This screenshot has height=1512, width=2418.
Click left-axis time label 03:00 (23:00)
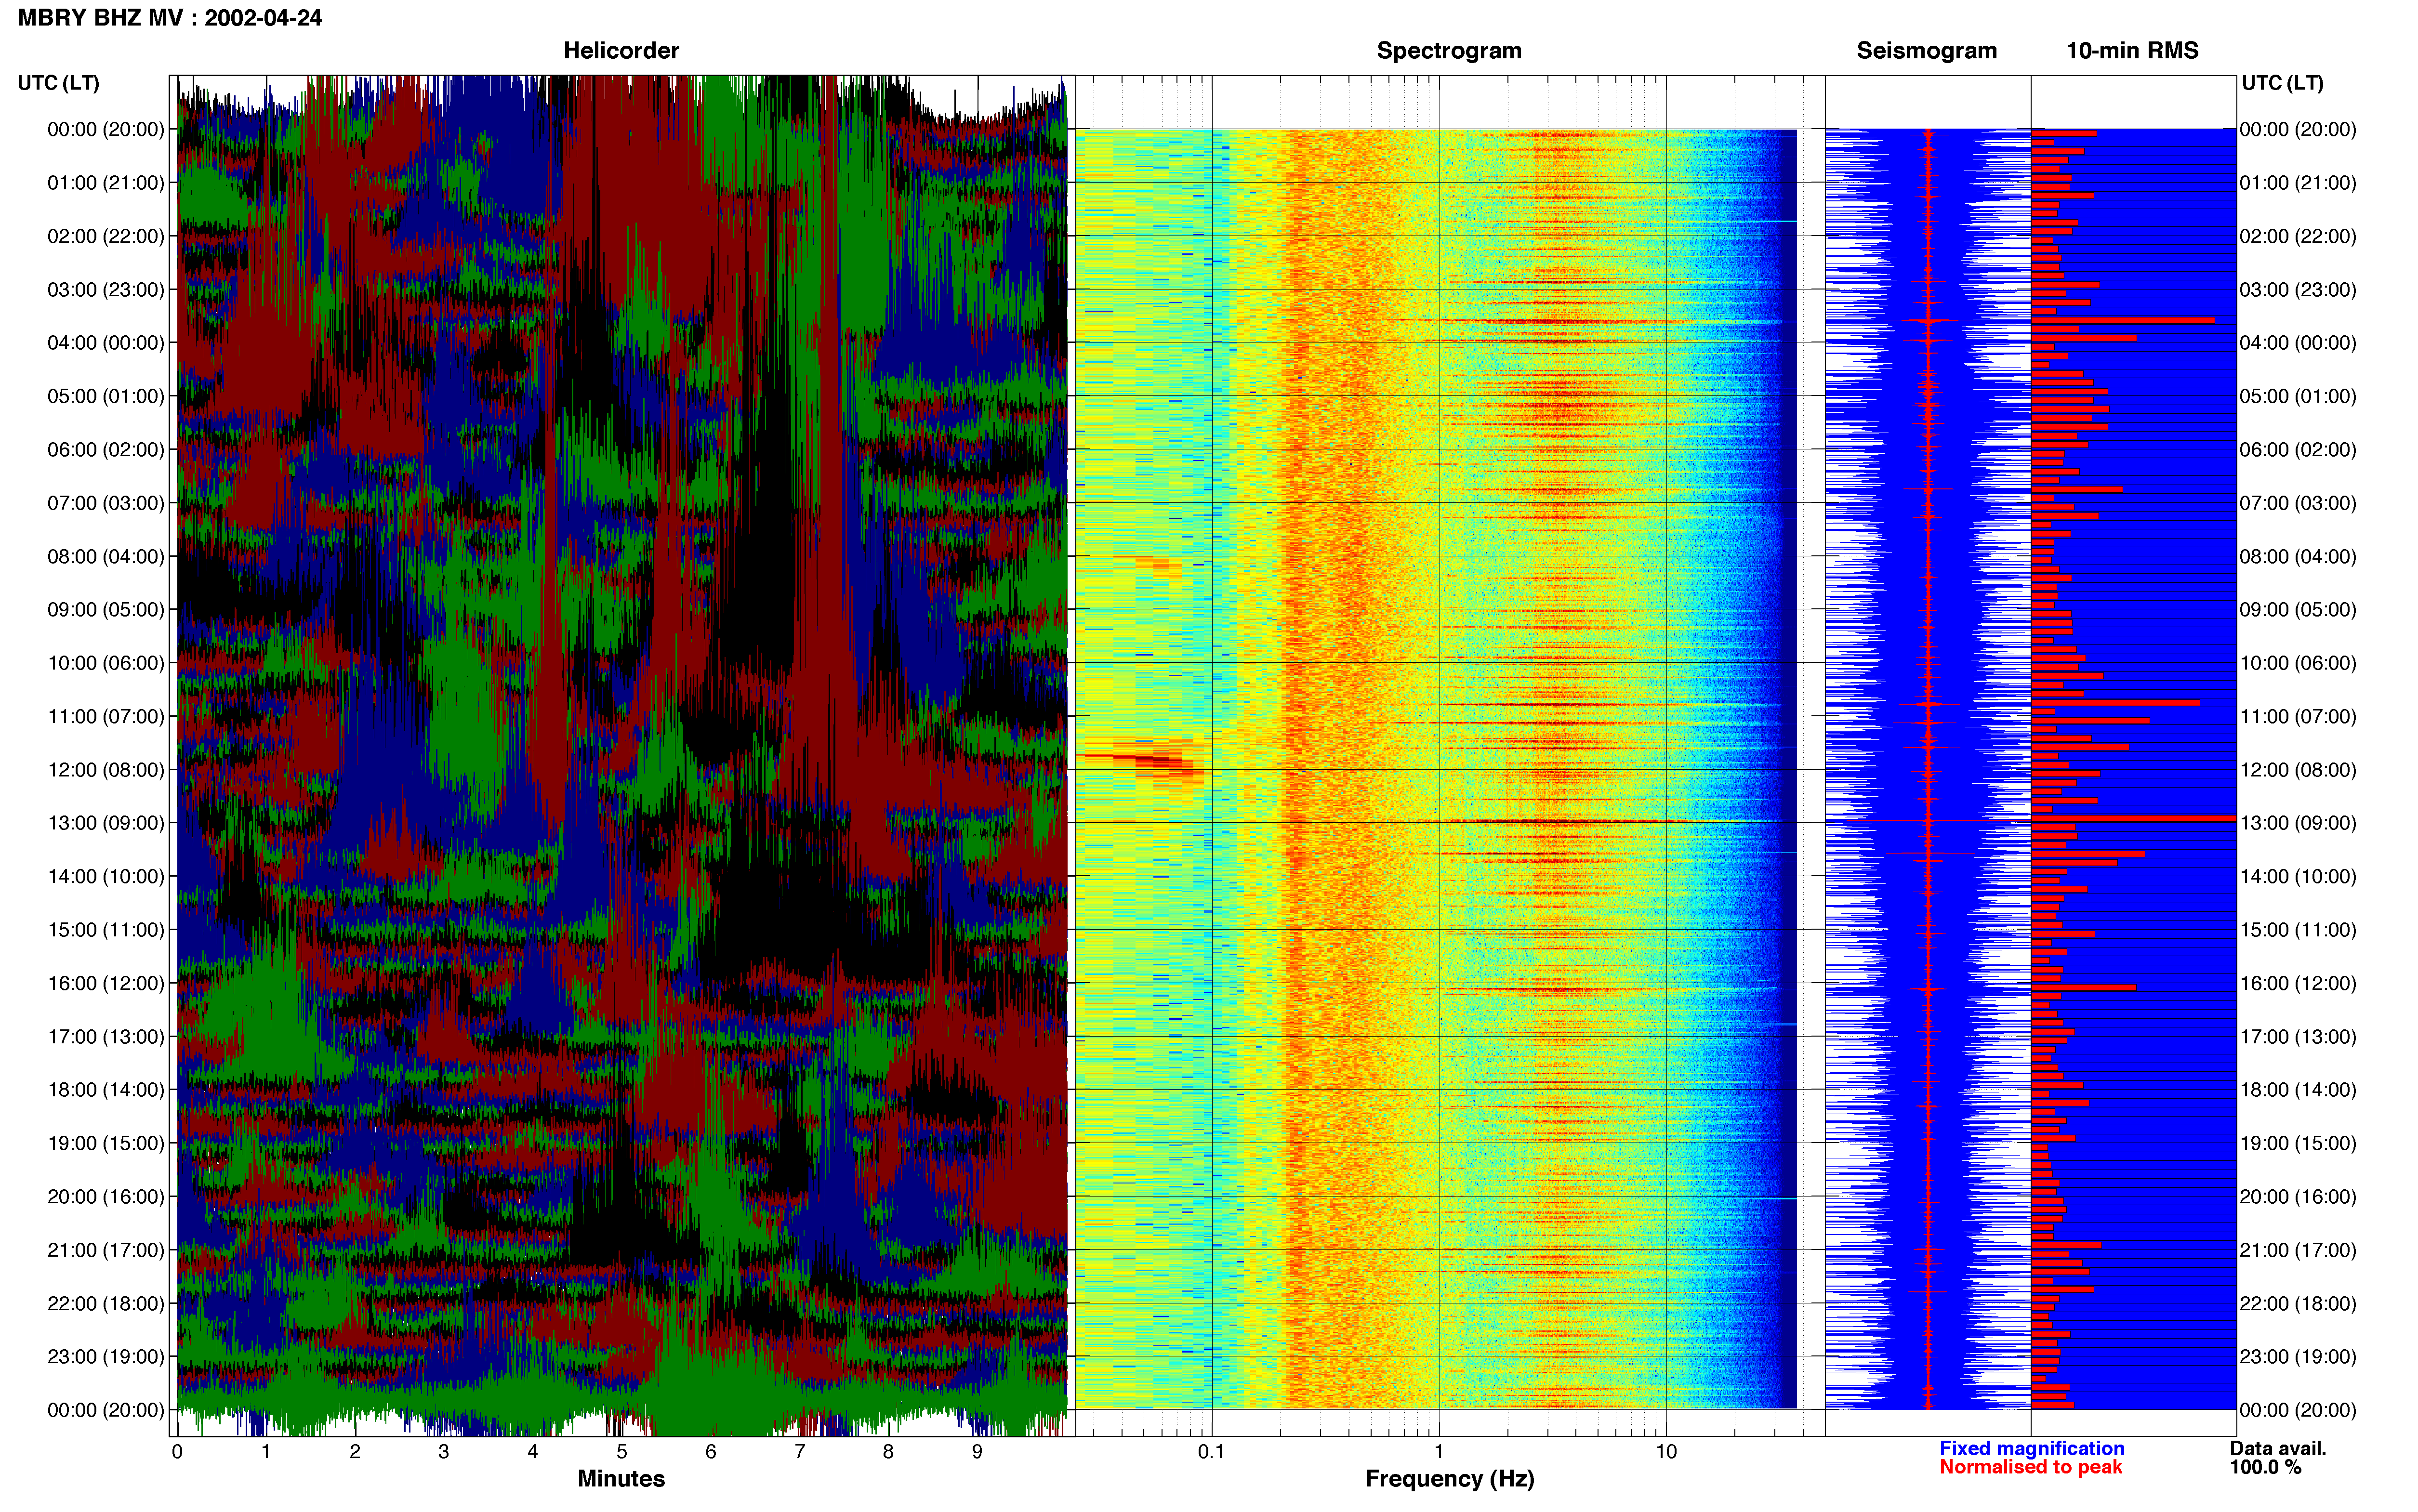coord(106,290)
